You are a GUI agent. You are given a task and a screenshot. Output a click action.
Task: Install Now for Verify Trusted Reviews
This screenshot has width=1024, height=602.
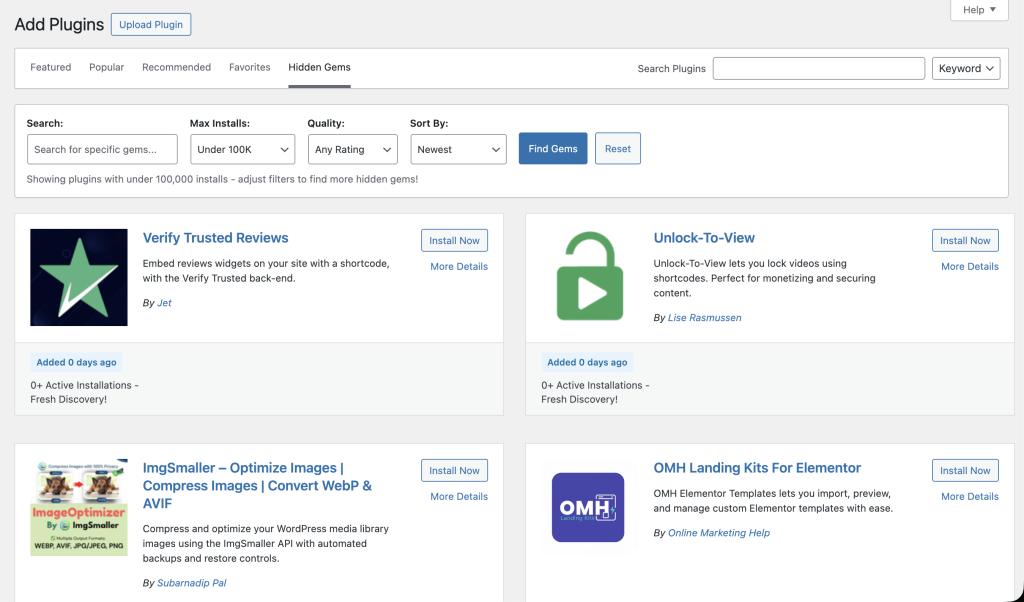click(x=455, y=240)
